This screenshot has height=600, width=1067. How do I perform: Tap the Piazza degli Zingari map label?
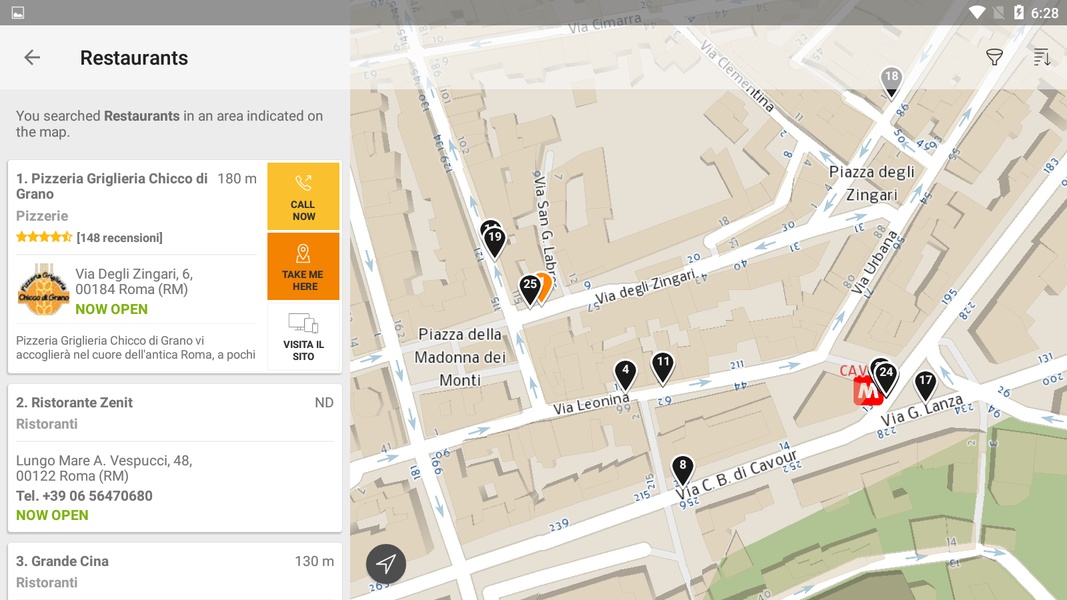tap(872, 184)
